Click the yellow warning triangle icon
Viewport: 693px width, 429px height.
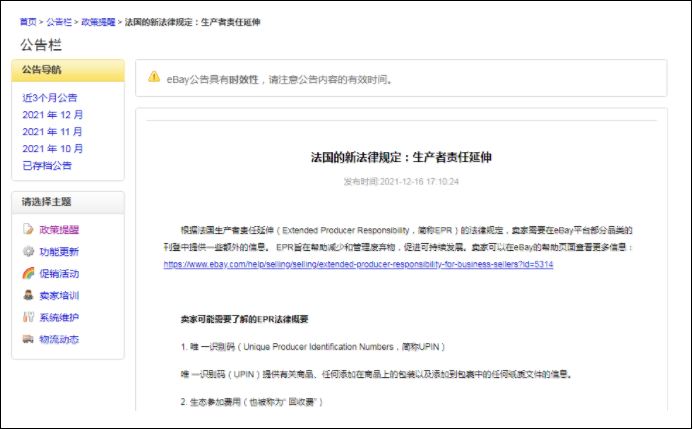[154, 77]
